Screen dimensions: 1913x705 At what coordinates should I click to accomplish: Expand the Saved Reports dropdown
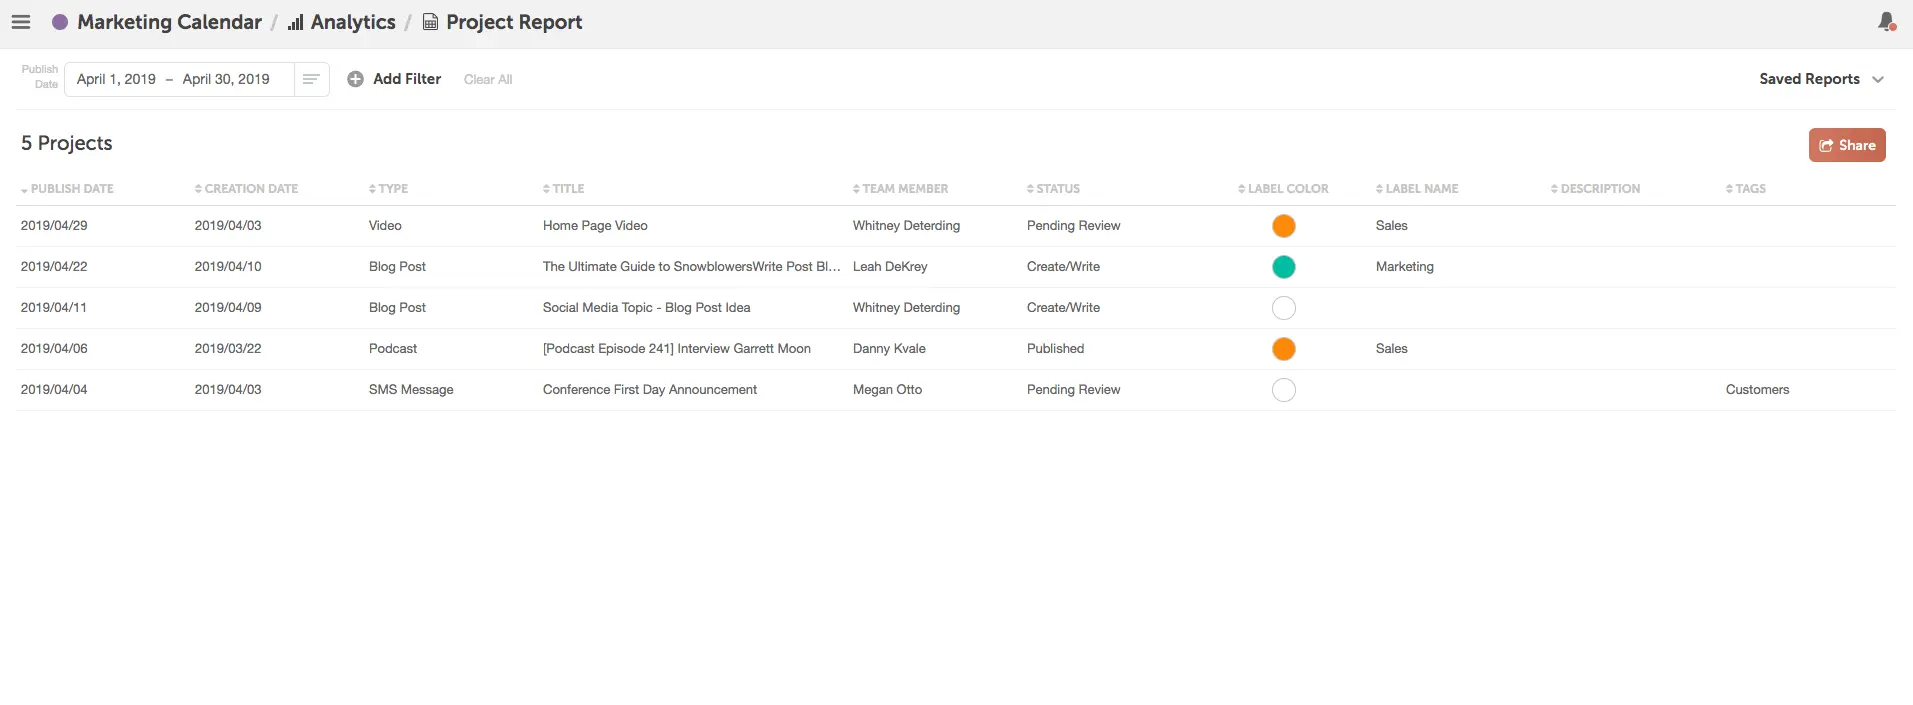[x=1821, y=79]
